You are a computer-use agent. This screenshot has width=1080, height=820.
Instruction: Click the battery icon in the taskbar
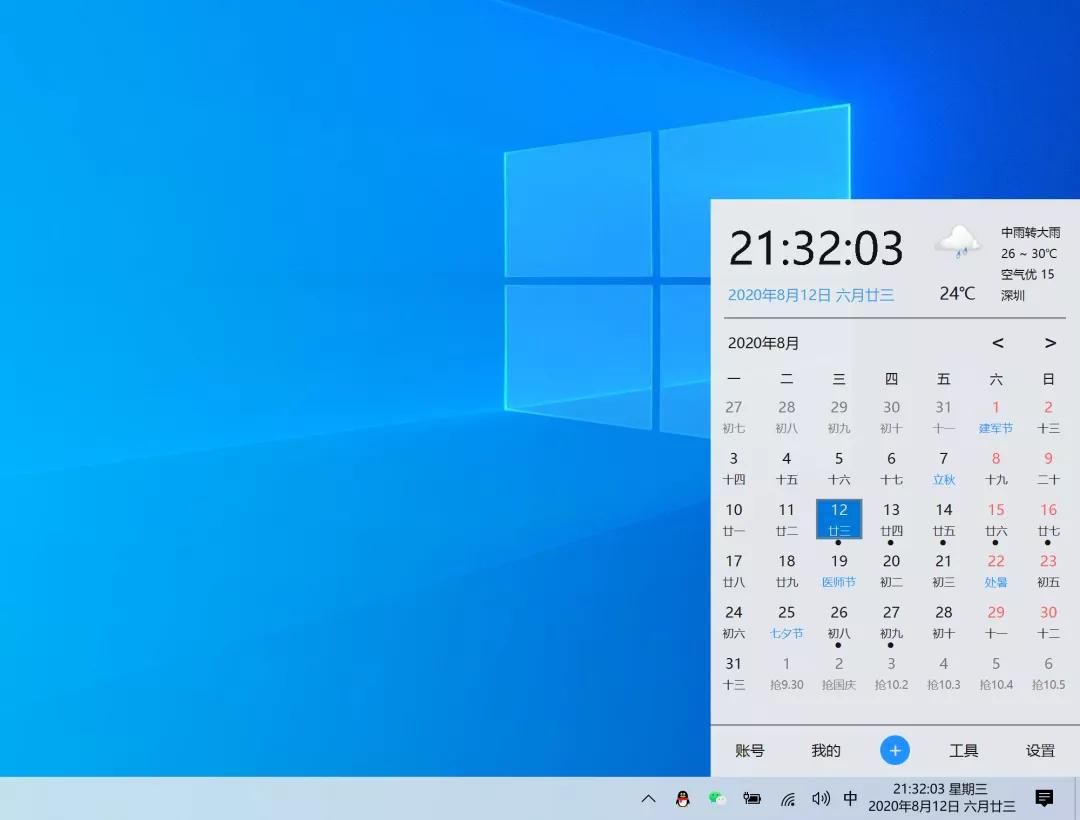[x=753, y=799]
